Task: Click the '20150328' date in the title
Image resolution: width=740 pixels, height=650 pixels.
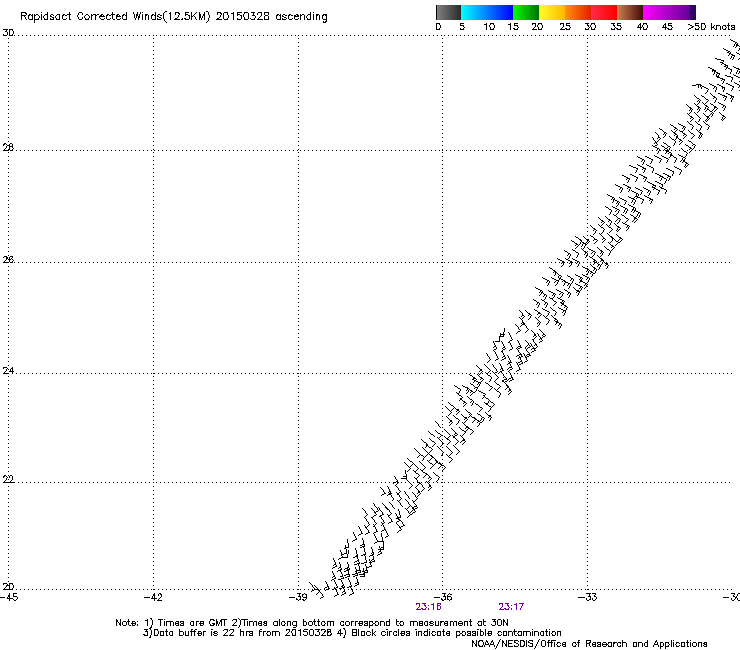Action: pyautogui.click(x=243, y=17)
